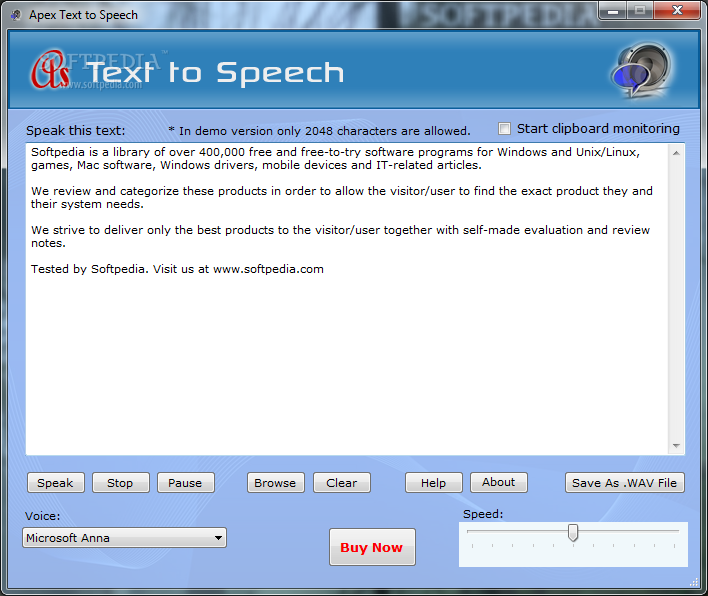Image resolution: width=708 pixels, height=596 pixels.
Task: Click the red Buy Now button
Action: tap(372, 547)
